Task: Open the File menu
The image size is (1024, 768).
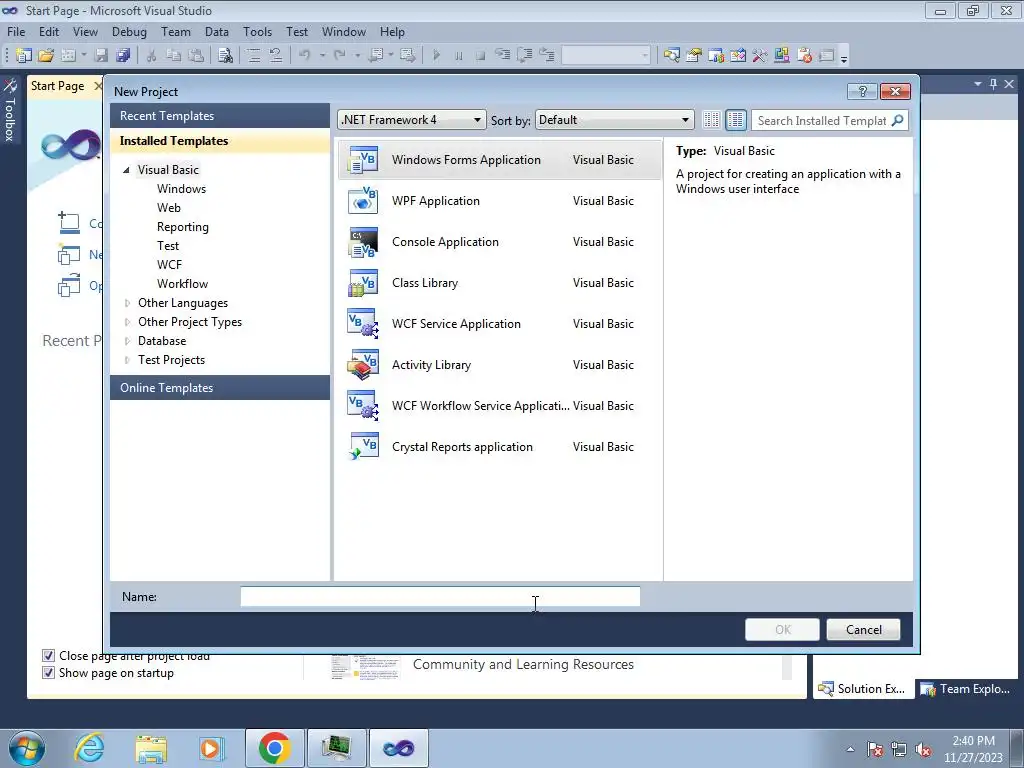Action: [x=16, y=31]
